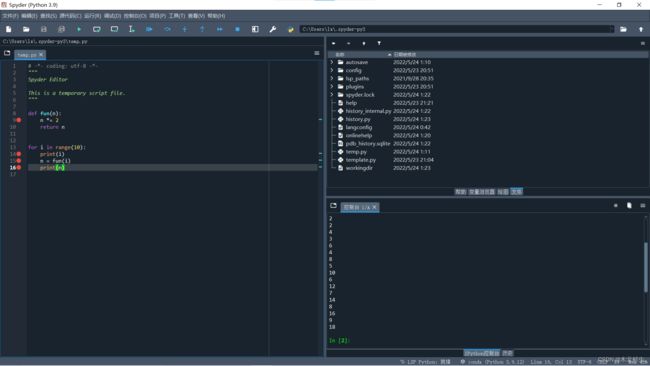650x366 pixels.
Task: Select template.py in the file list
Action: [361, 160]
